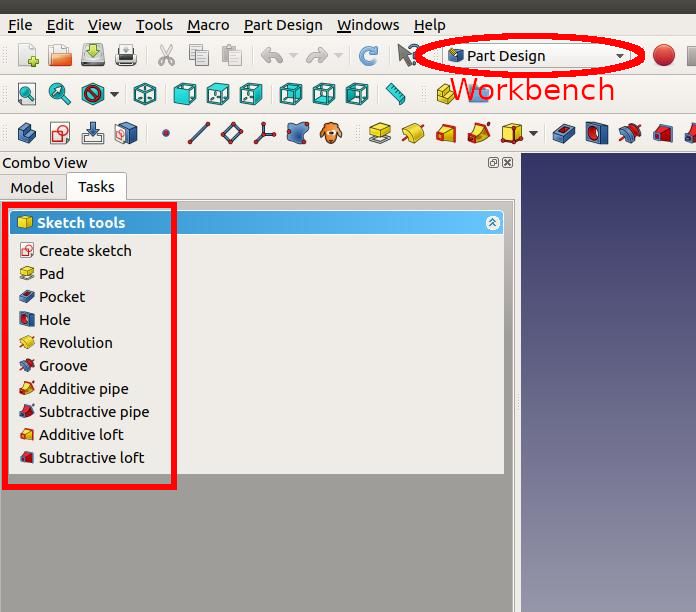Click the Redo arrow
696x612 pixels.
(x=317, y=56)
